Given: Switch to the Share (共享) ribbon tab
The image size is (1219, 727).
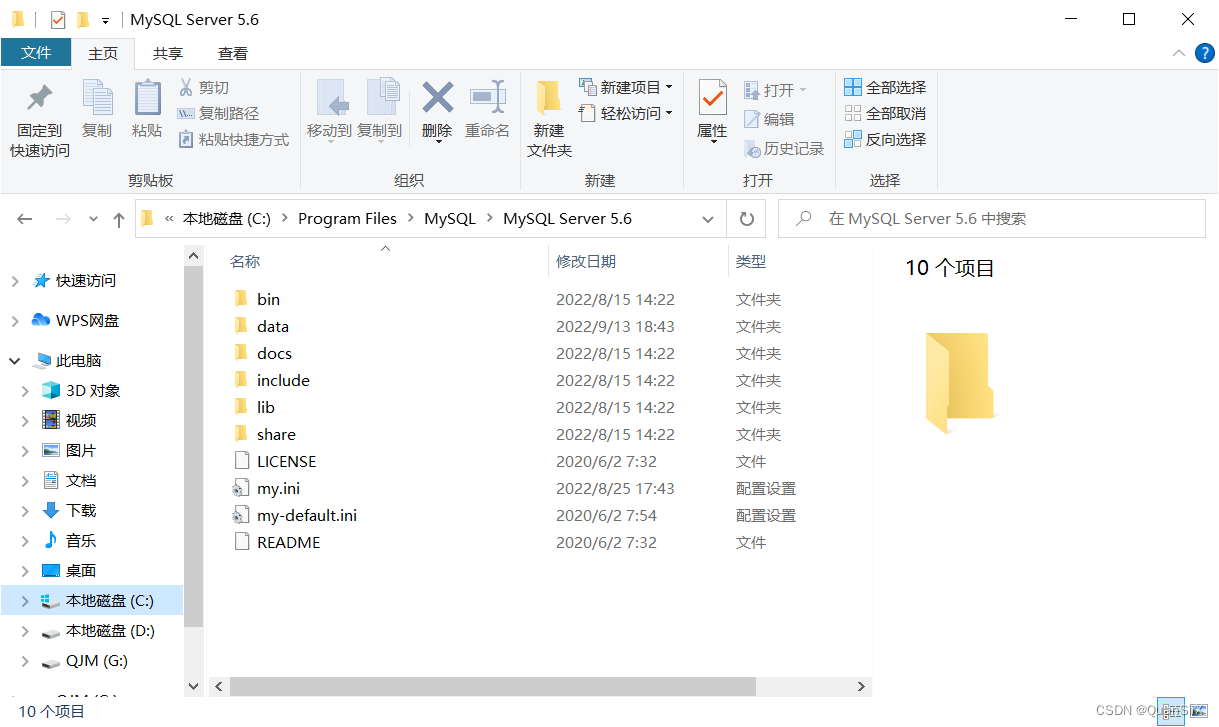Looking at the screenshot, I should pos(168,54).
